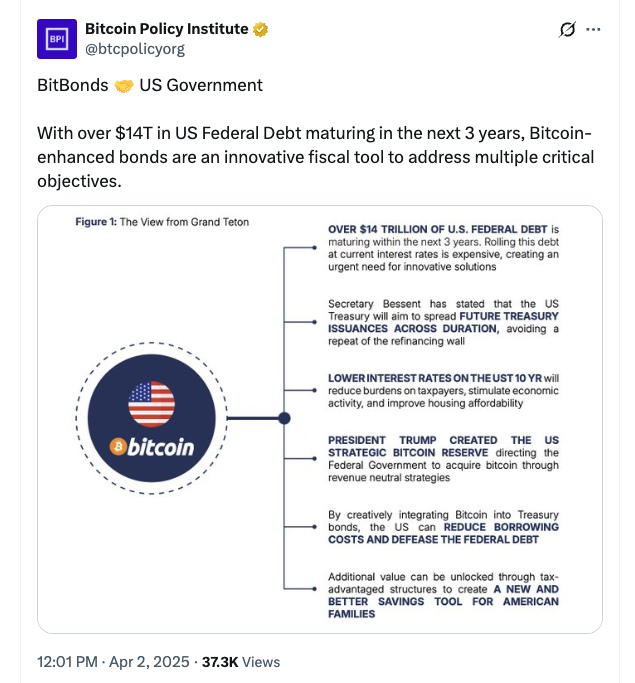The image size is (635, 683).
Task: Click the BPI profile avatar
Action: tap(56, 39)
